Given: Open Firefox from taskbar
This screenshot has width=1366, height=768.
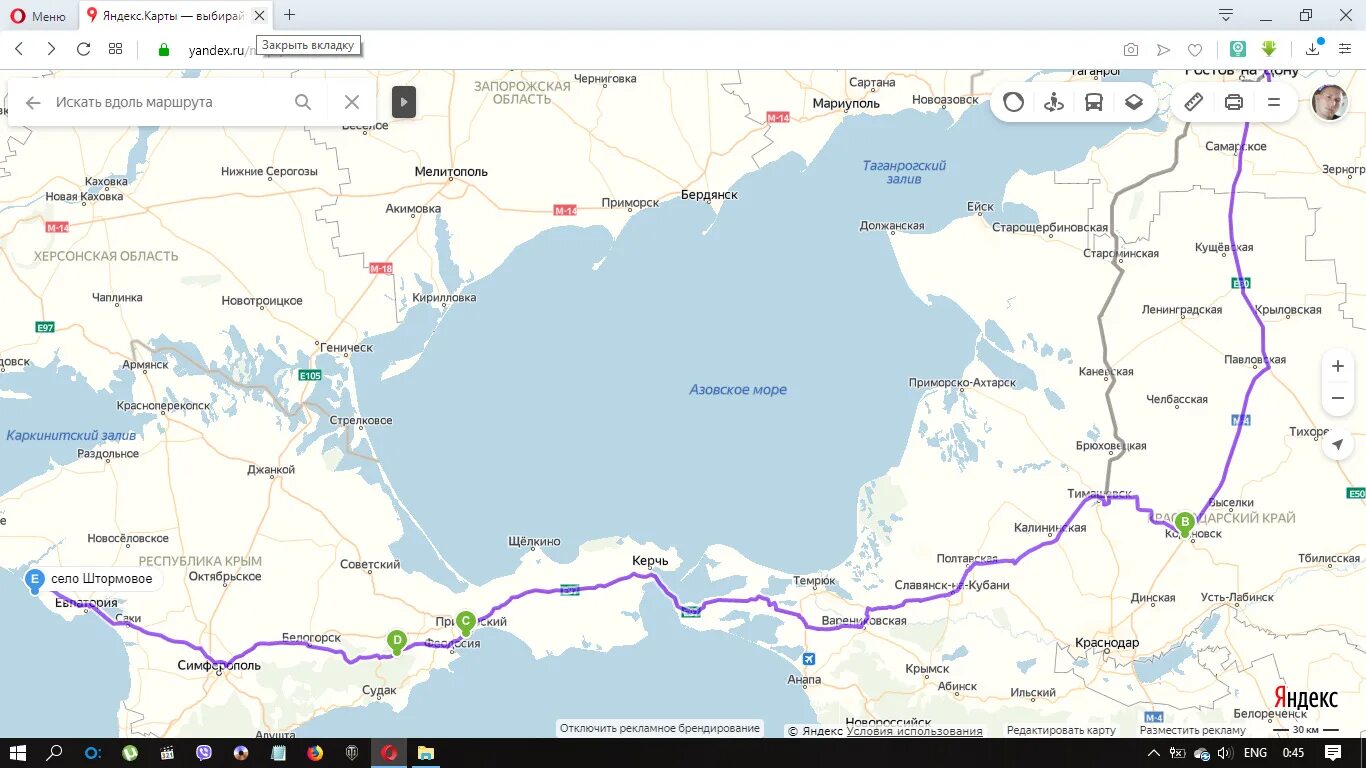Looking at the screenshot, I should pos(314,753).
